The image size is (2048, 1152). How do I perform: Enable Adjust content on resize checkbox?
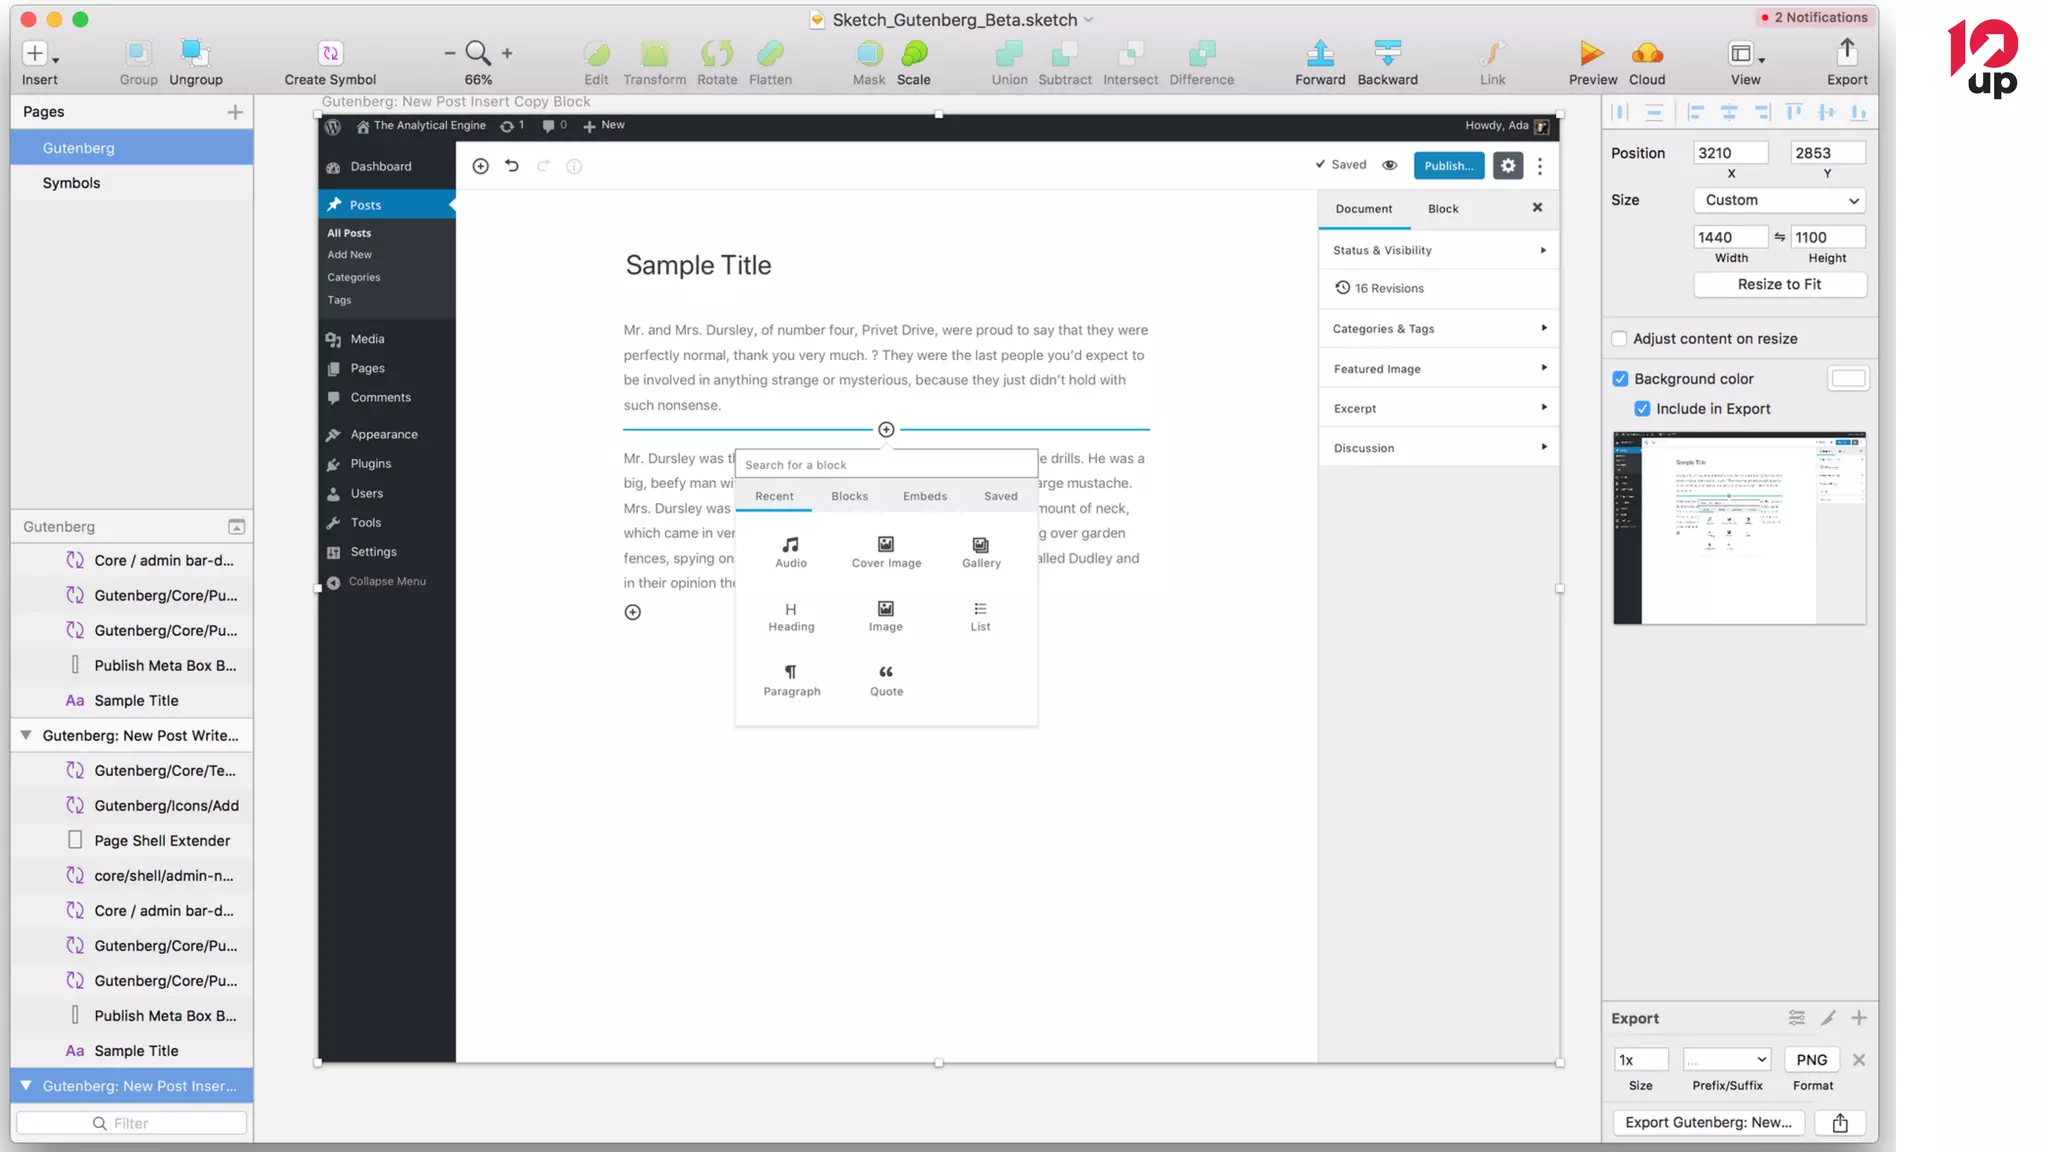point(1619,339)
